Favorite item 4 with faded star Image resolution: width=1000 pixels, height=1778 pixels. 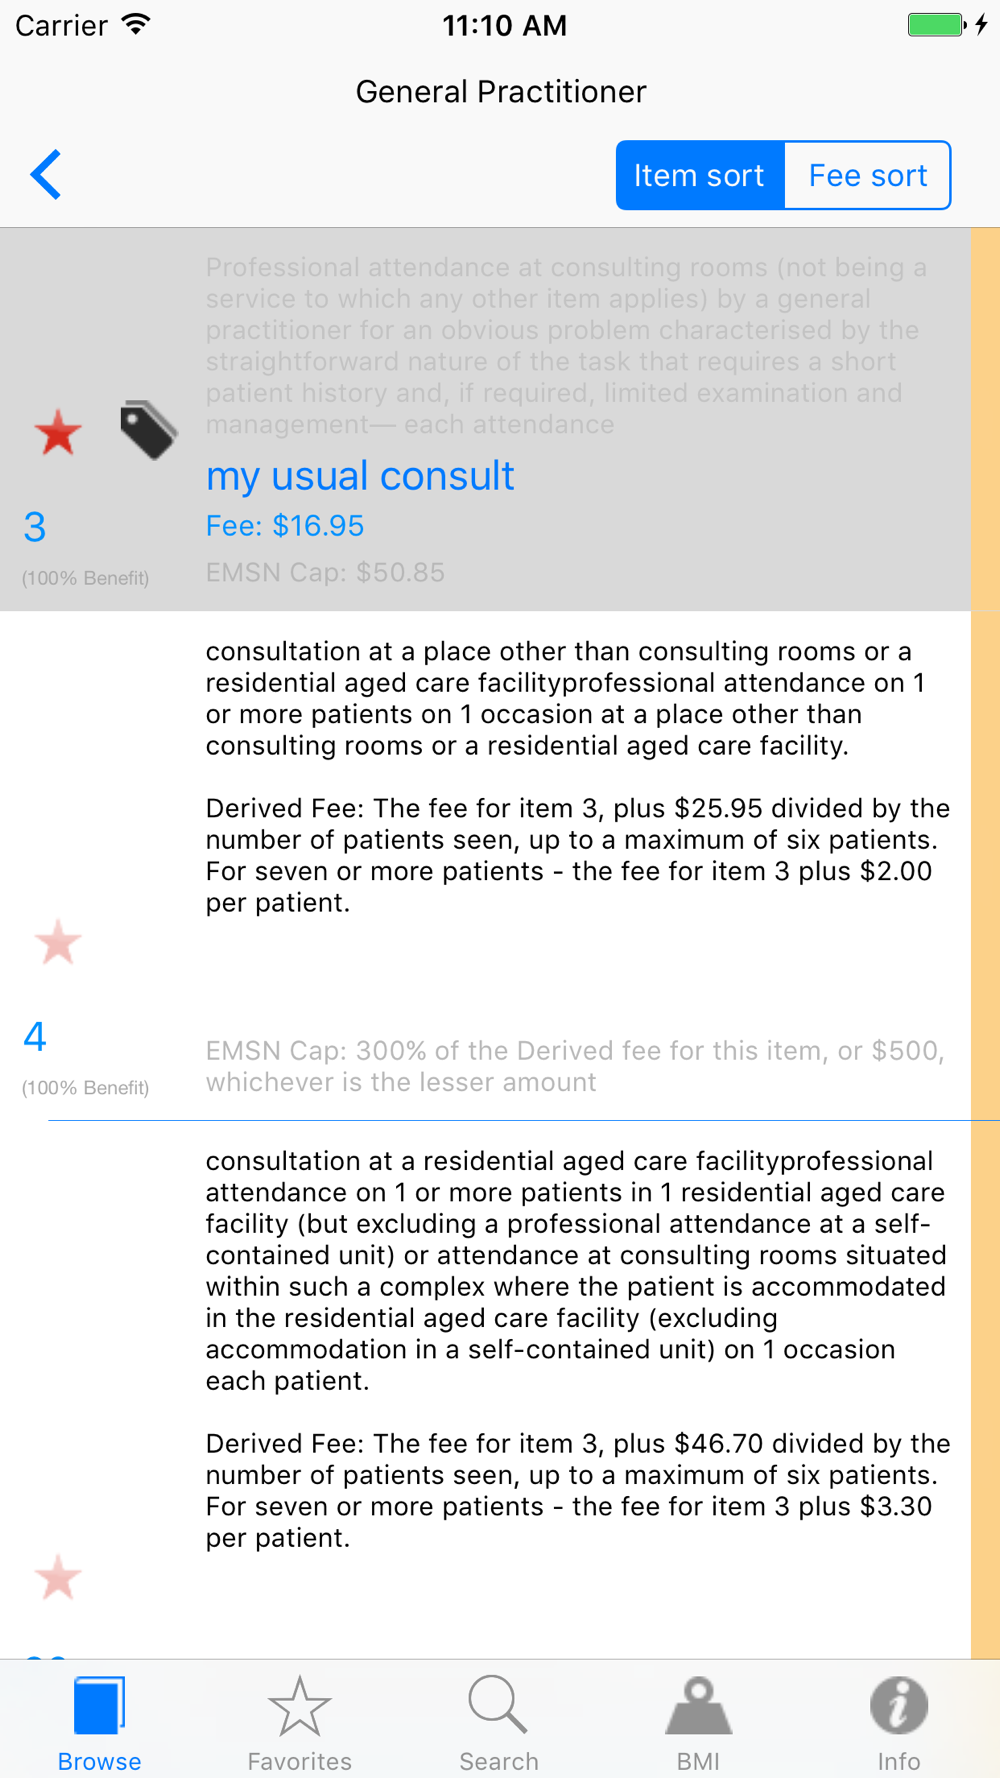[57, 942]
